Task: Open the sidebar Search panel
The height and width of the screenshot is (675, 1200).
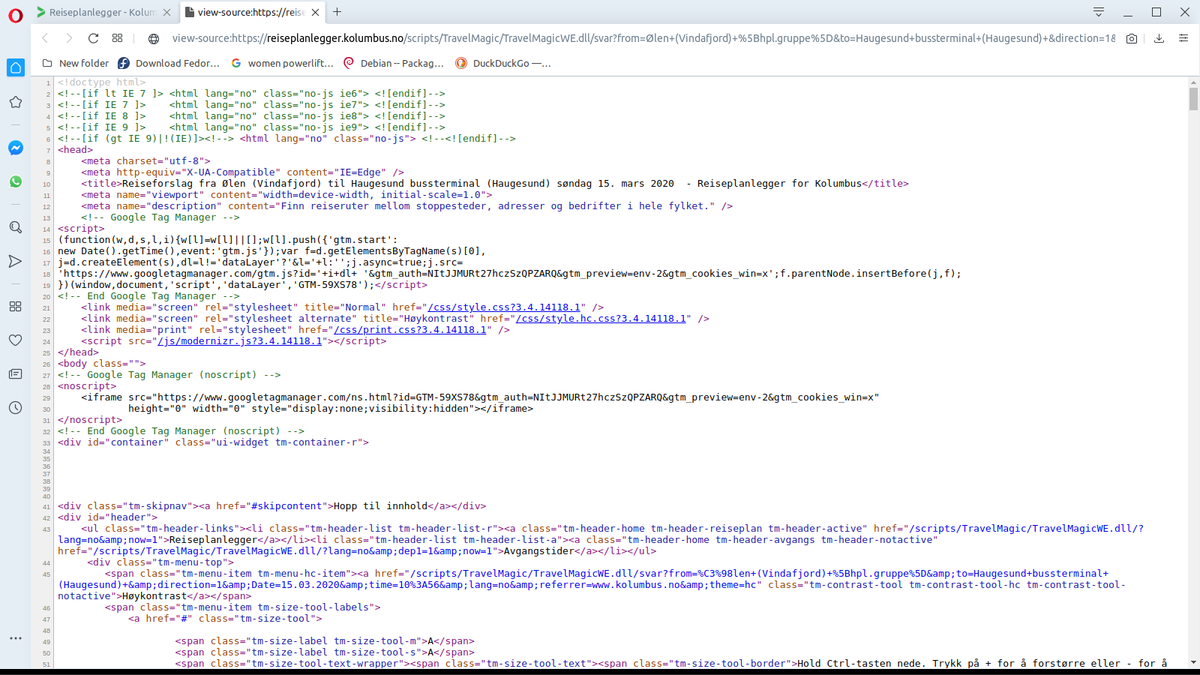Action: coord(15,227)
